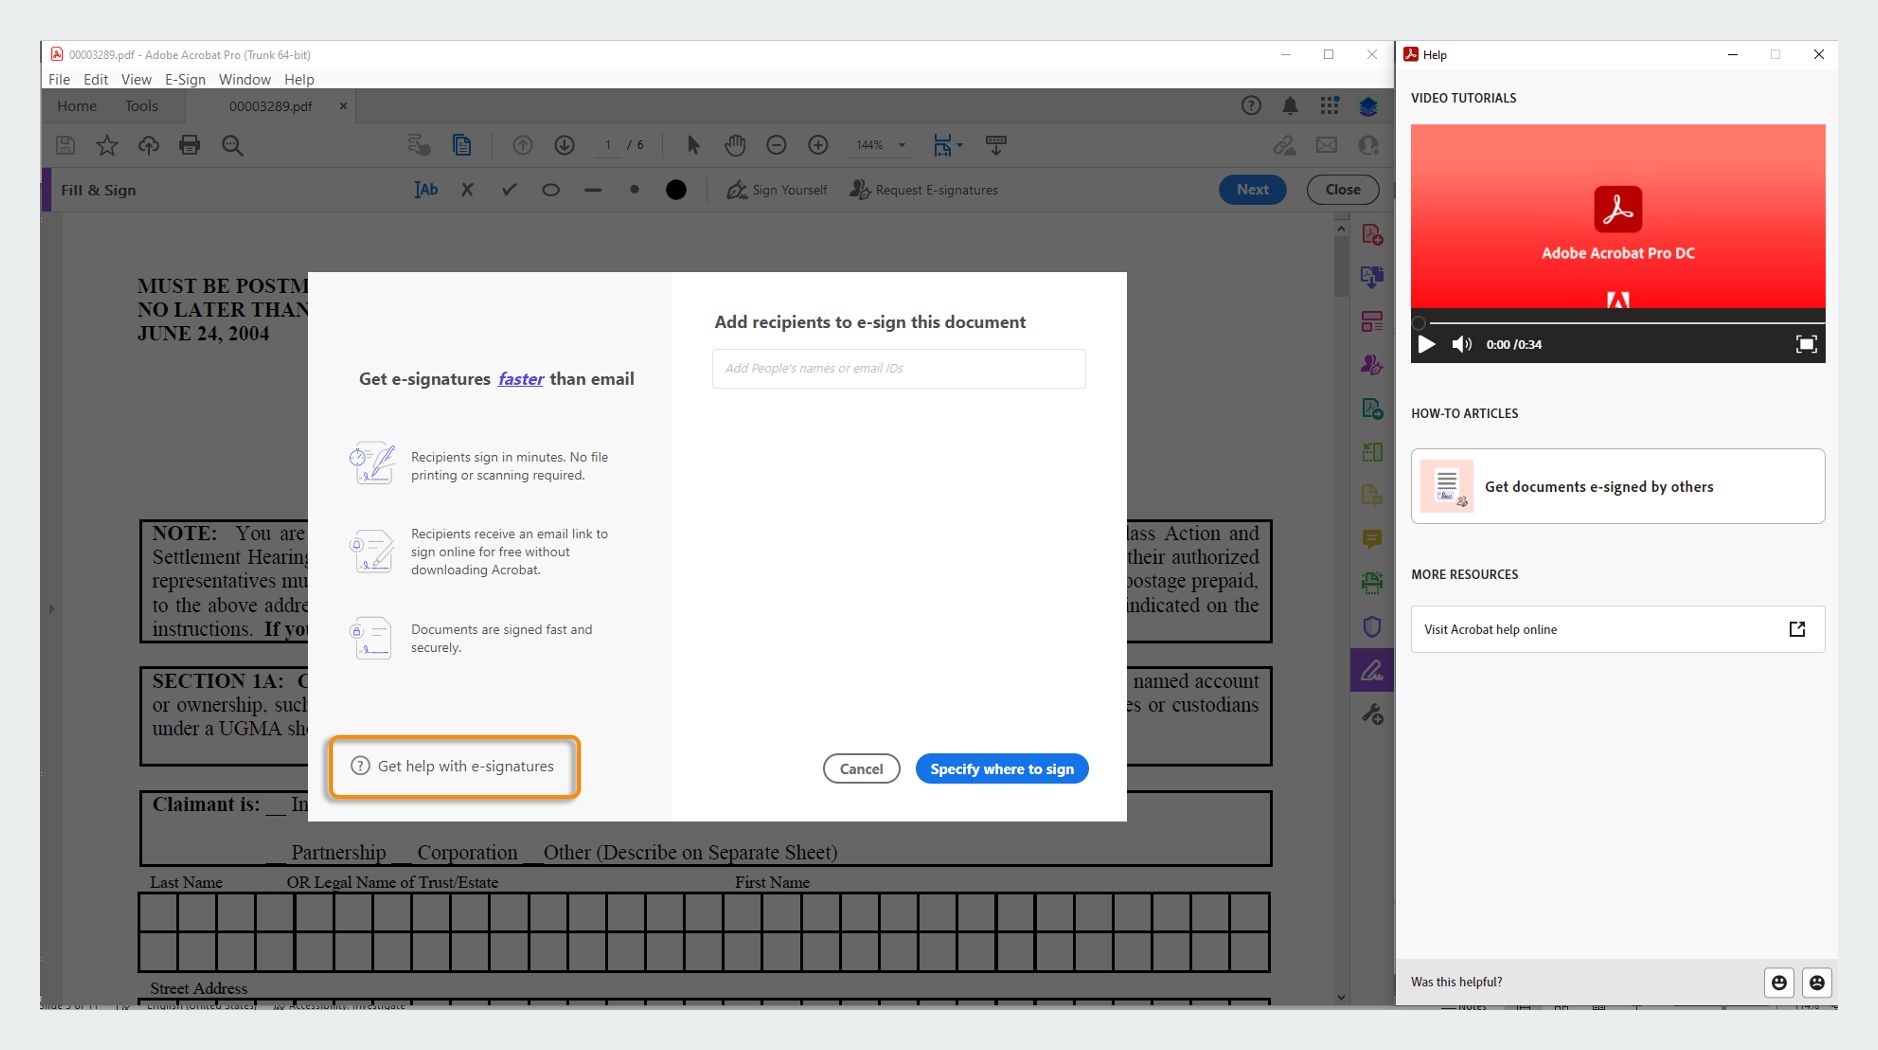Mute the tutorial video volume
Image resolution: width=1878 pixels, height=1050 pixels.
[1462, 344]
